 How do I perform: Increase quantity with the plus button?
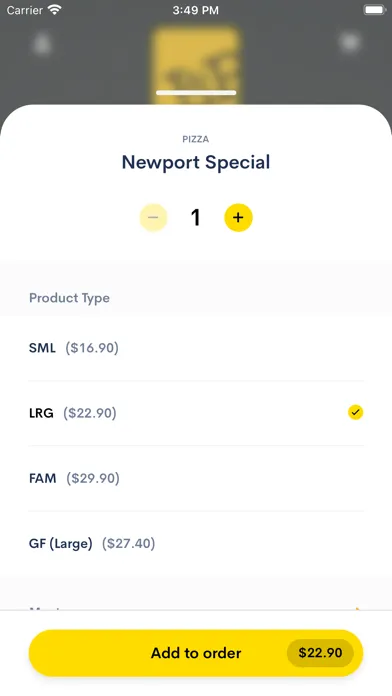pos(238,218)
